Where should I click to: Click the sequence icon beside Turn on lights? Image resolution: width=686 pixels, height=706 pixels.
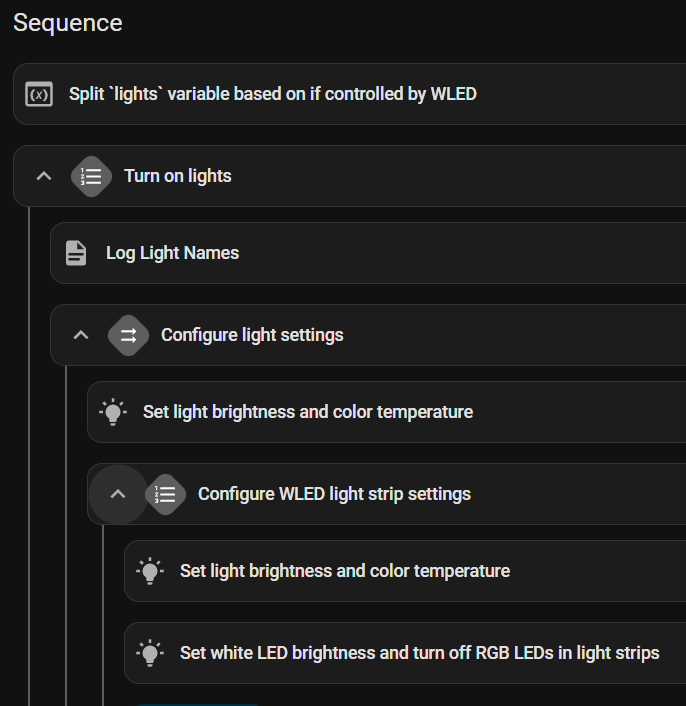coord(91,176)
